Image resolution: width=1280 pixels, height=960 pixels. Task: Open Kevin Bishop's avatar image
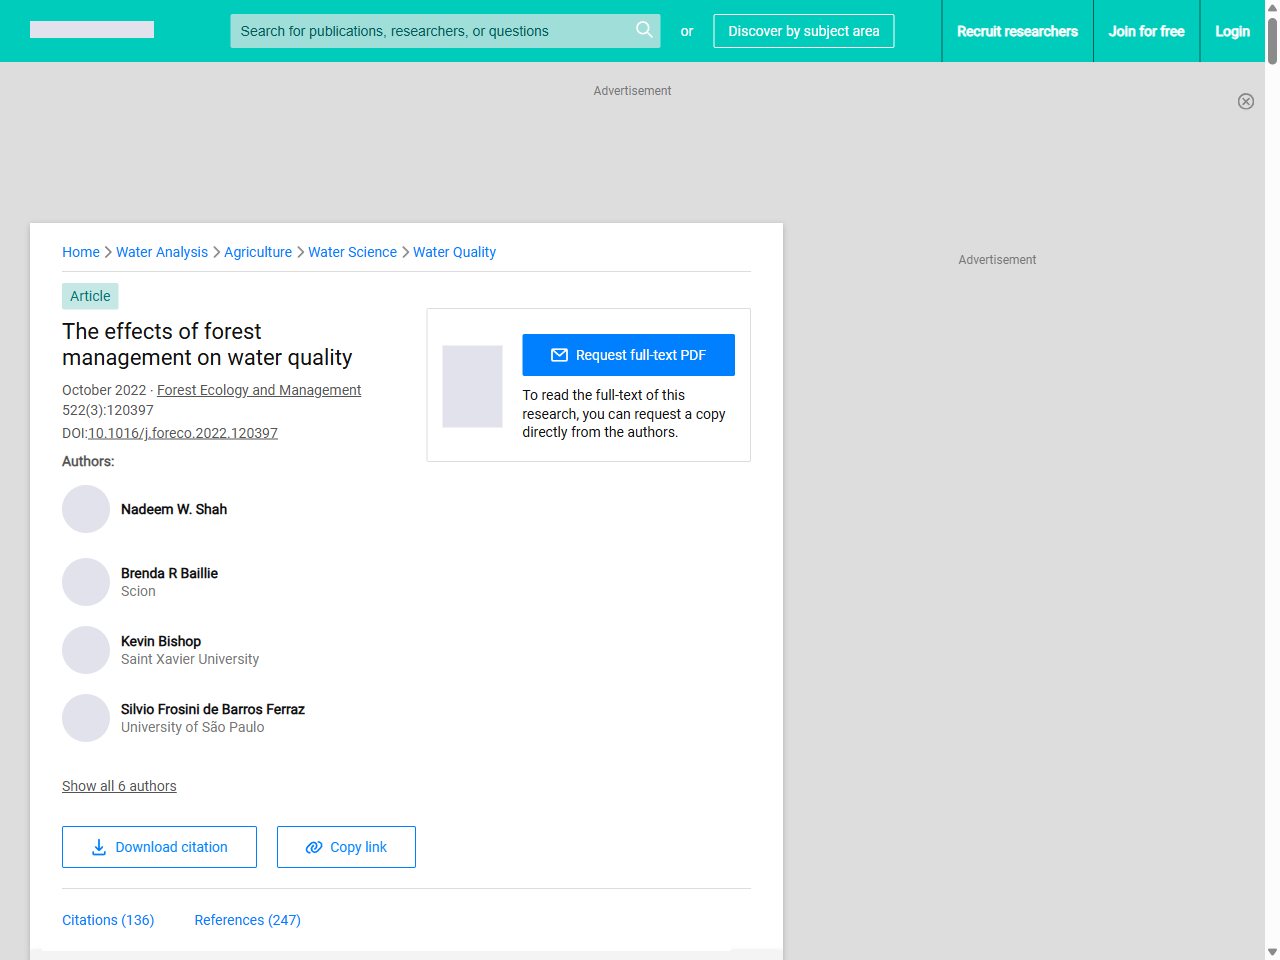[86, 650]
